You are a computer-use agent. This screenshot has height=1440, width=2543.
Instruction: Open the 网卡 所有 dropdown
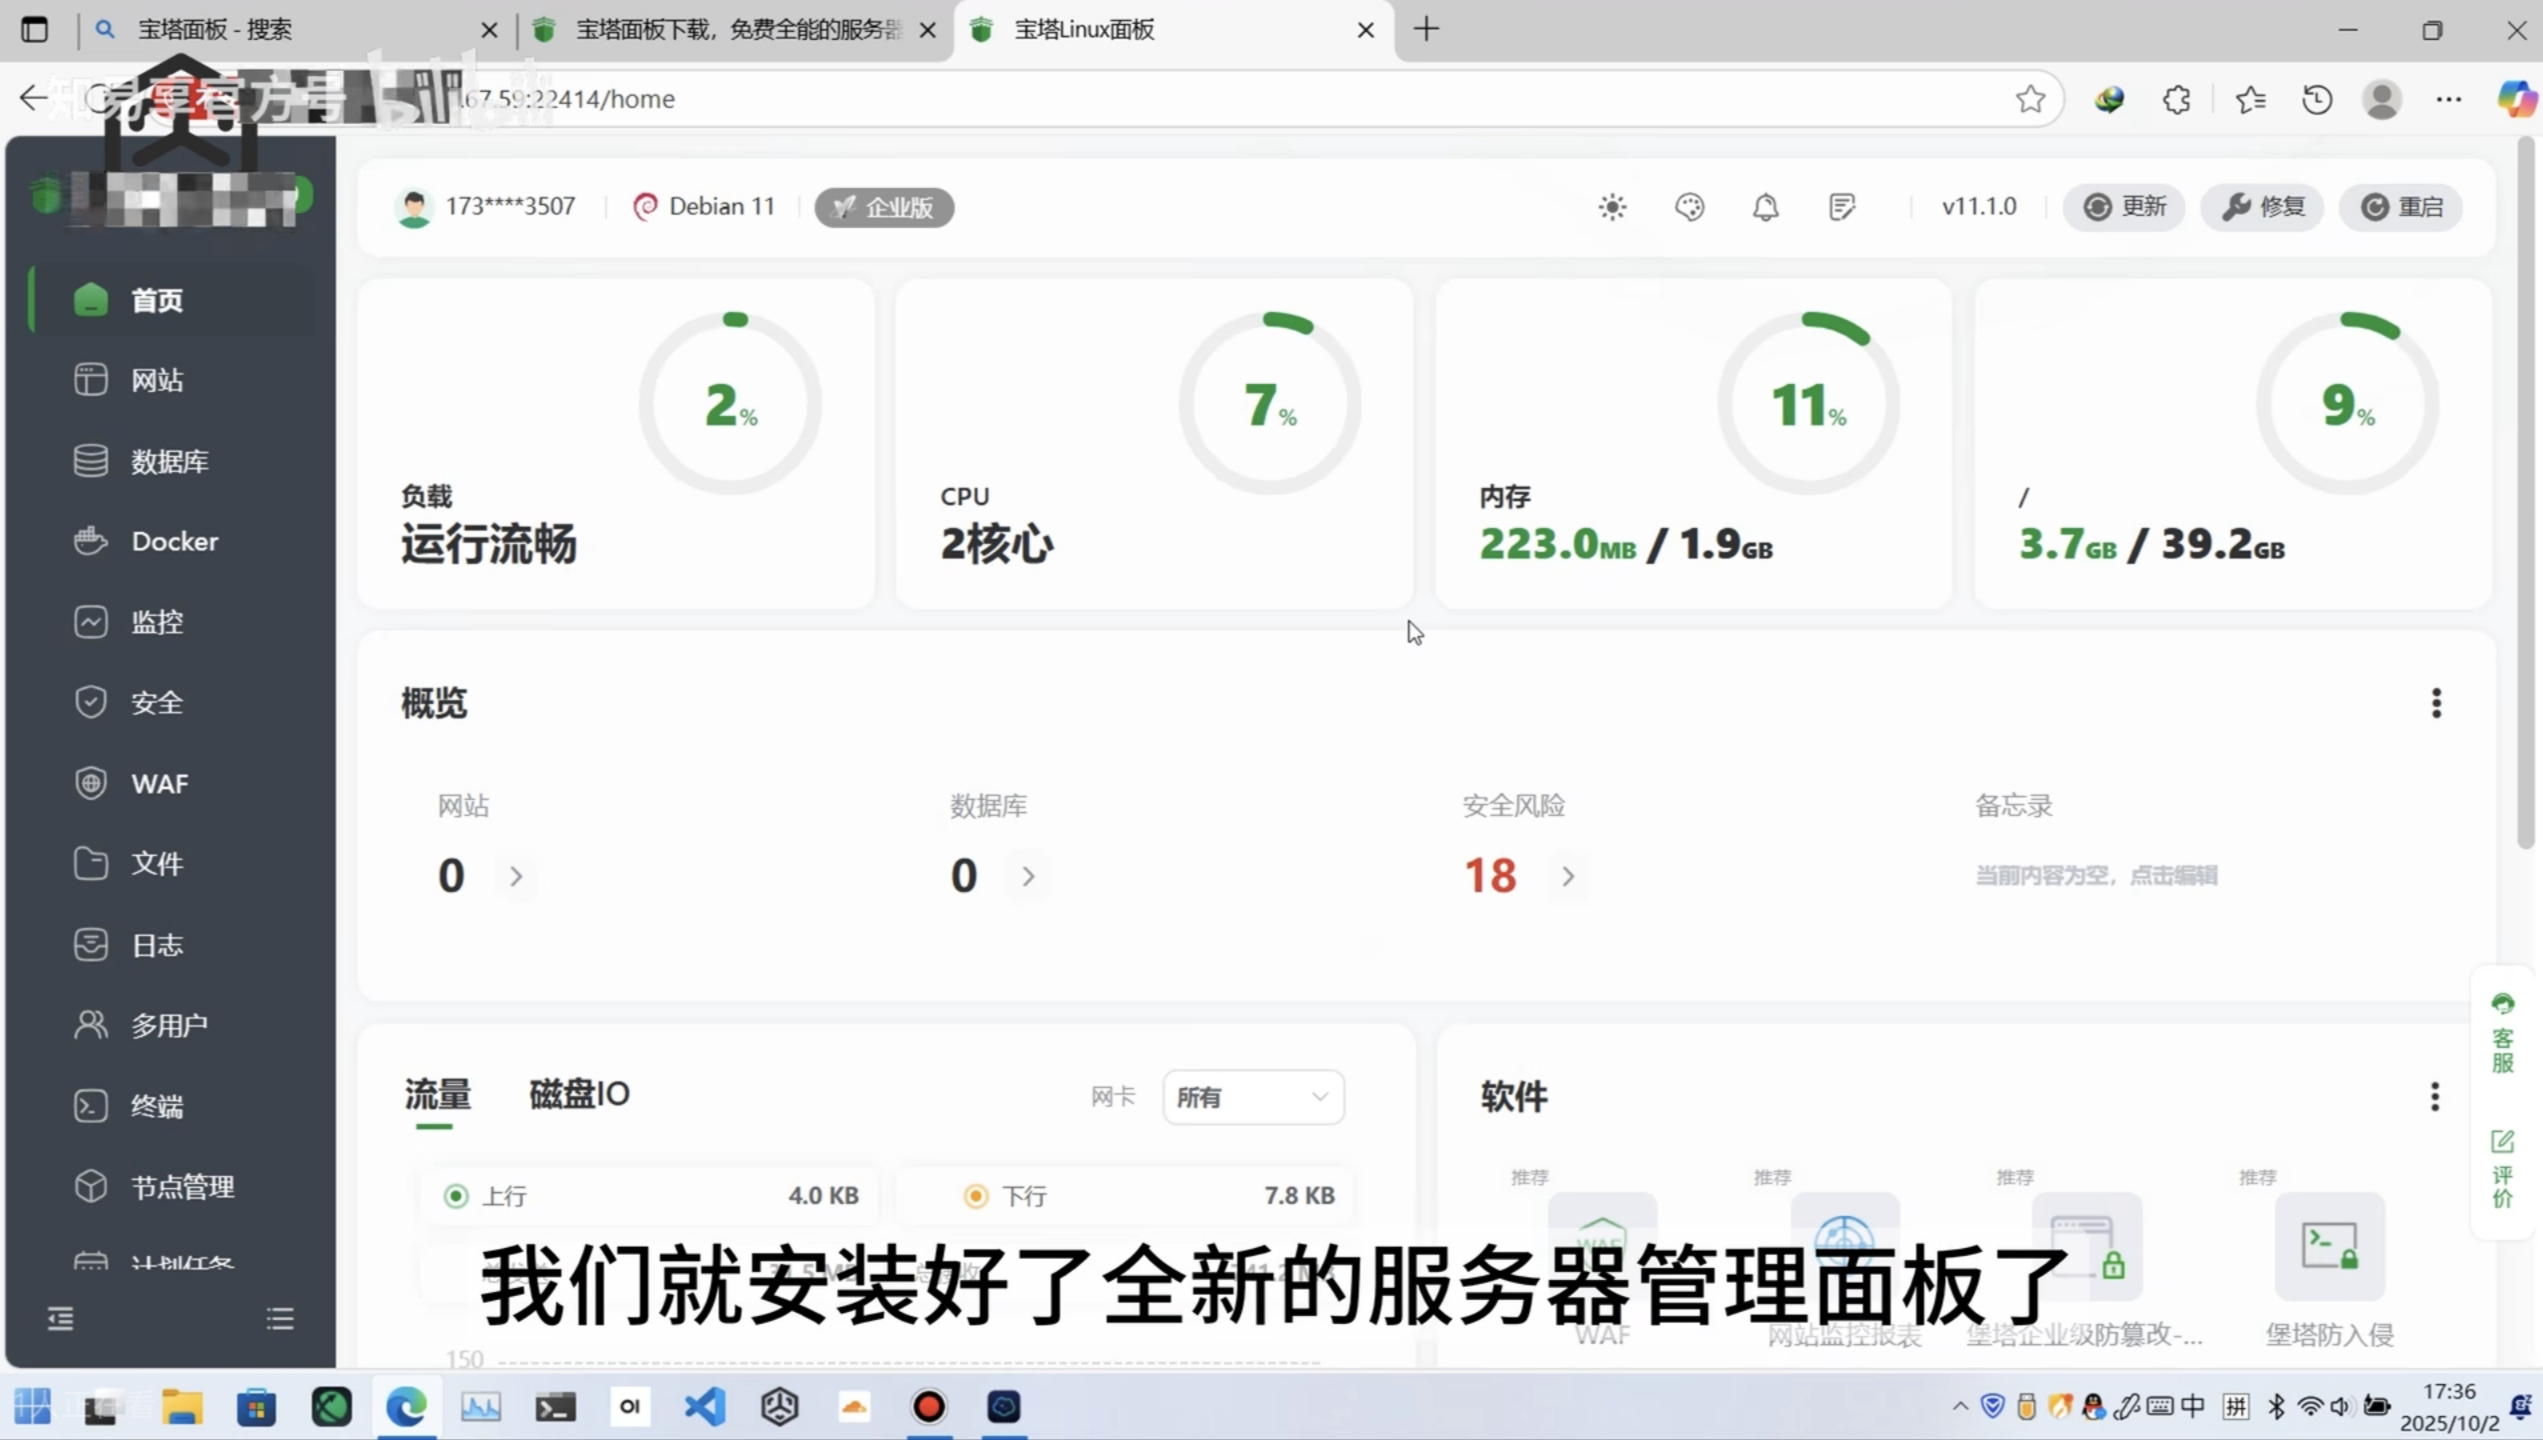coord(1252,1098)
